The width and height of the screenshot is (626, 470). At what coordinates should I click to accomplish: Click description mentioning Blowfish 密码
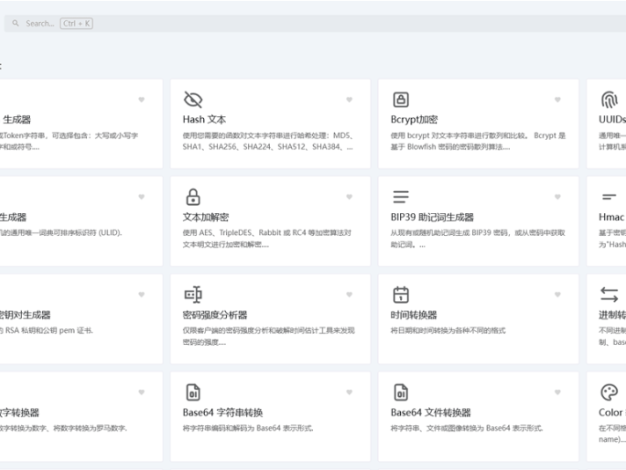478,141
